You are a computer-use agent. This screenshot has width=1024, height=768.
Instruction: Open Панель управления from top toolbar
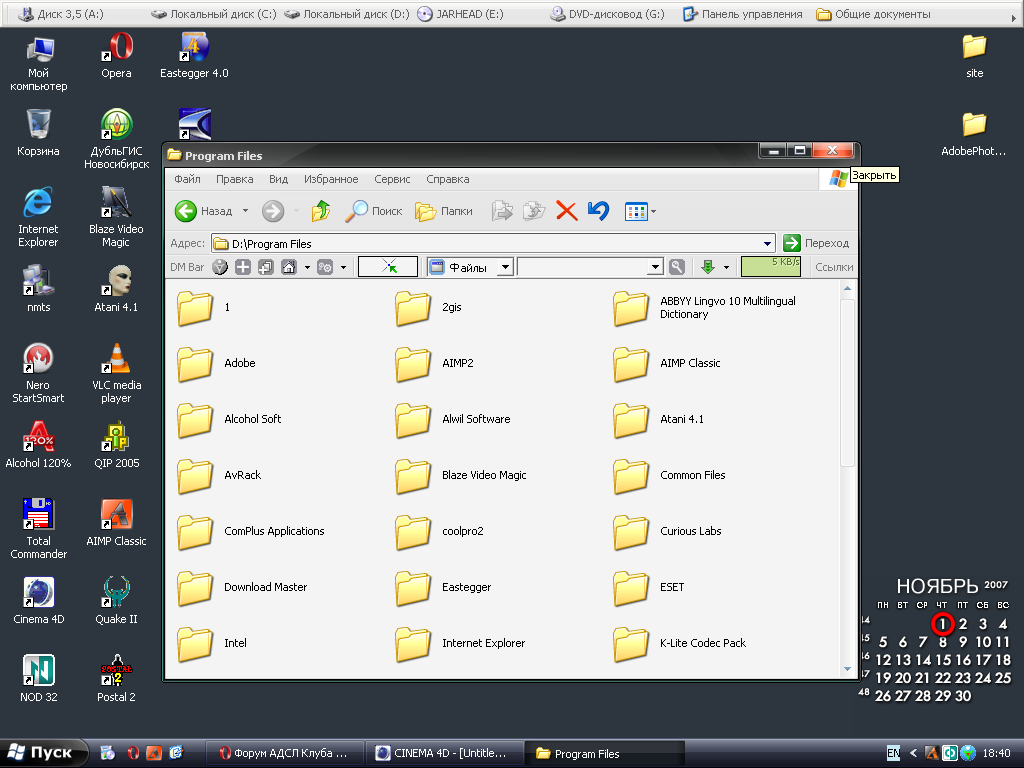tap(743, 14)
